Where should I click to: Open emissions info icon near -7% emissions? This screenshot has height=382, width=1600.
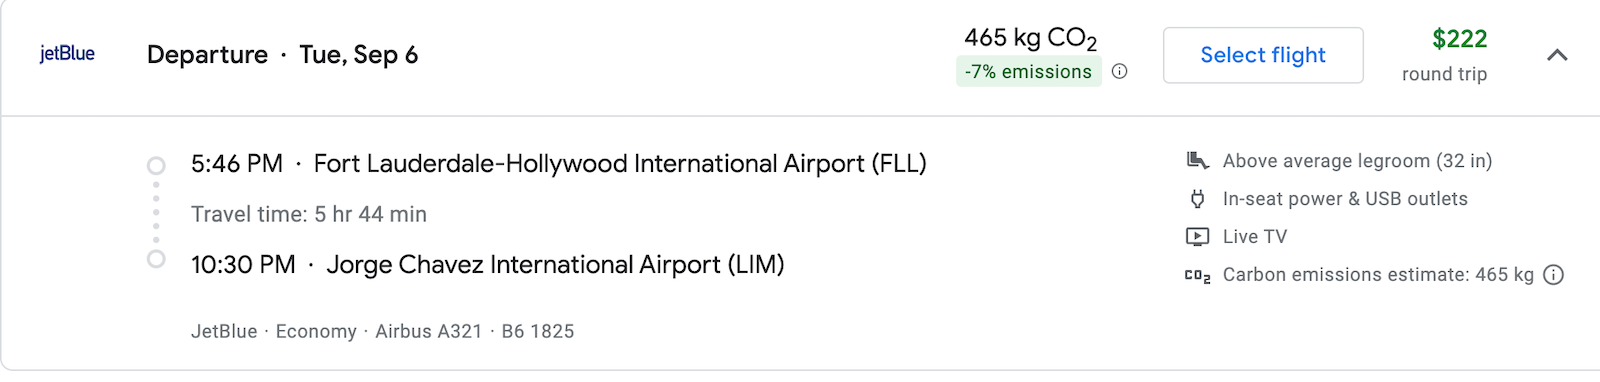1120,71
